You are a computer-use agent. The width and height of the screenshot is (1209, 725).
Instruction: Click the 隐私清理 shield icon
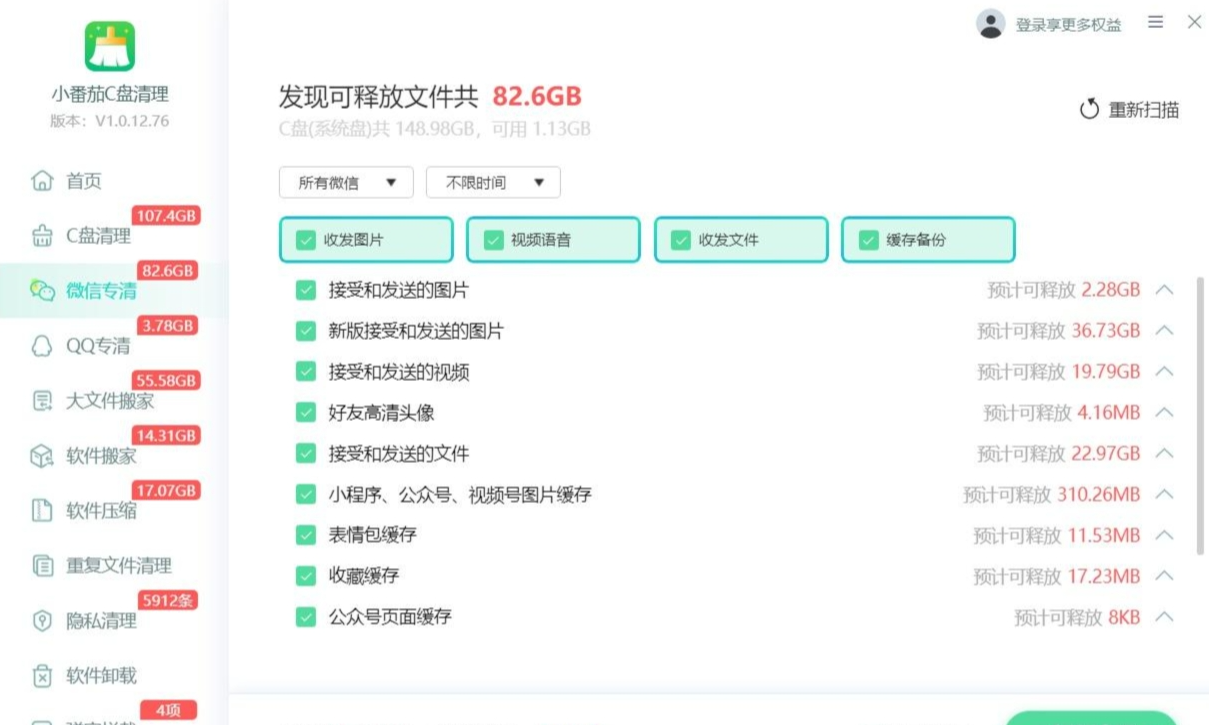tap(42, 621)
